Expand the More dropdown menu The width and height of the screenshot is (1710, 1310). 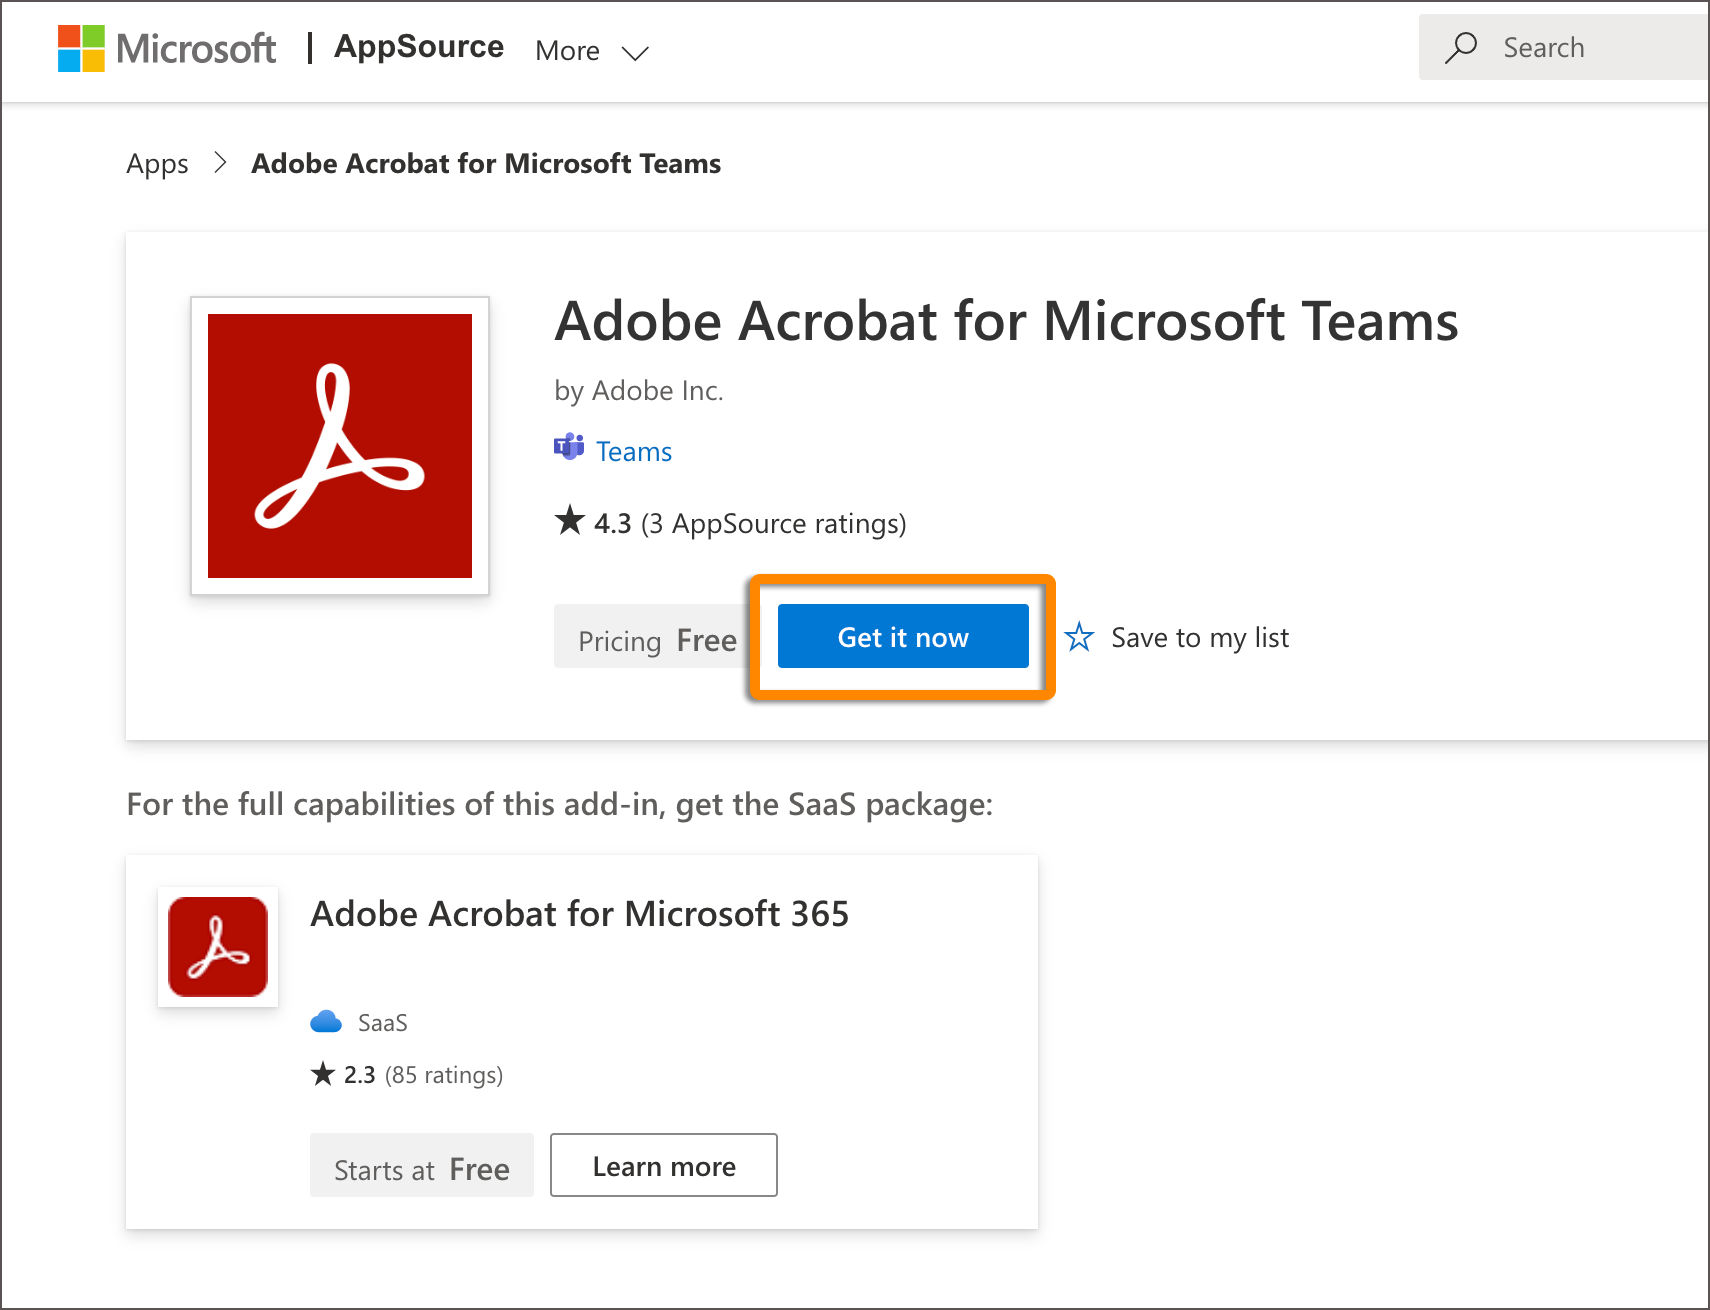(x=592, y=51)
